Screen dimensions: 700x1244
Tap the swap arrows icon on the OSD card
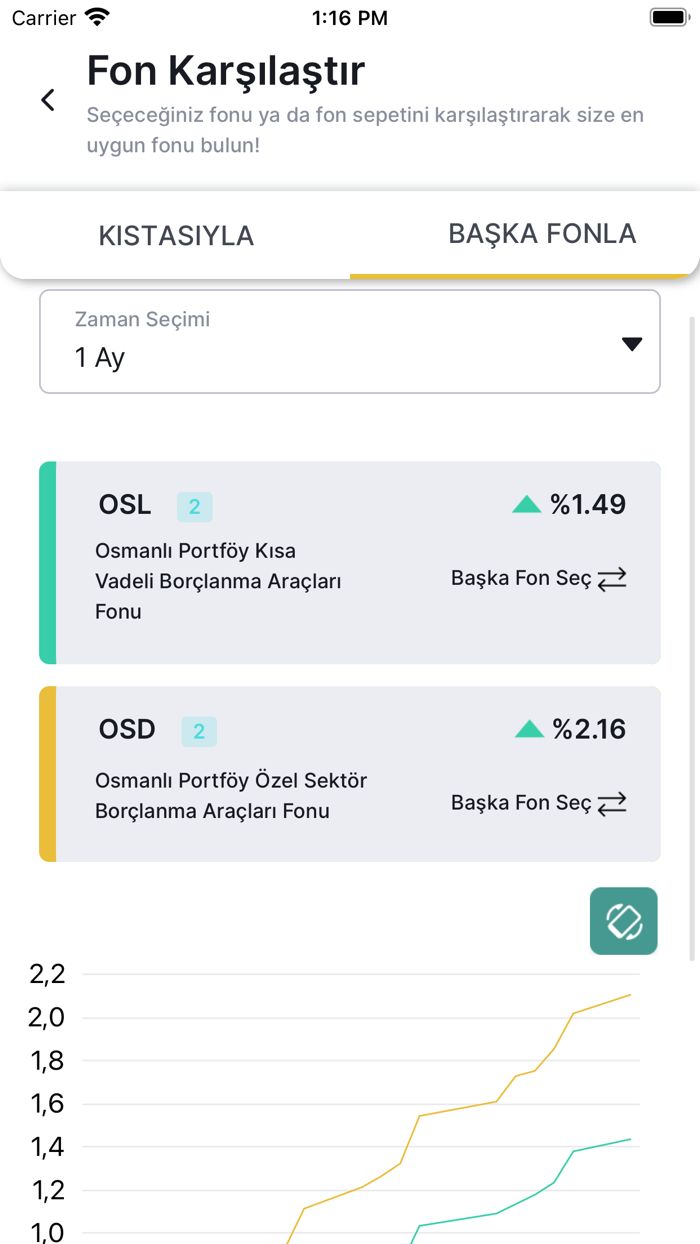[x=614, y=803]
